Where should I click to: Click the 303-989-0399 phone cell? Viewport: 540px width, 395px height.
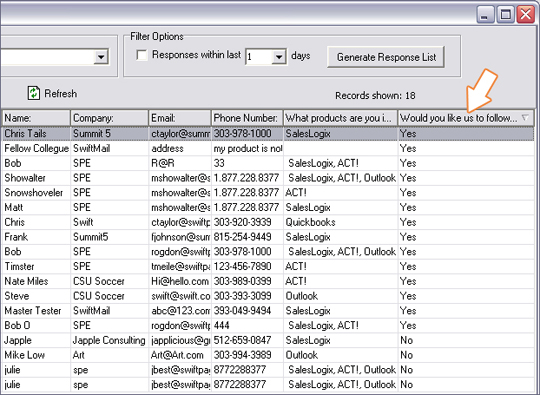[247, 281]
